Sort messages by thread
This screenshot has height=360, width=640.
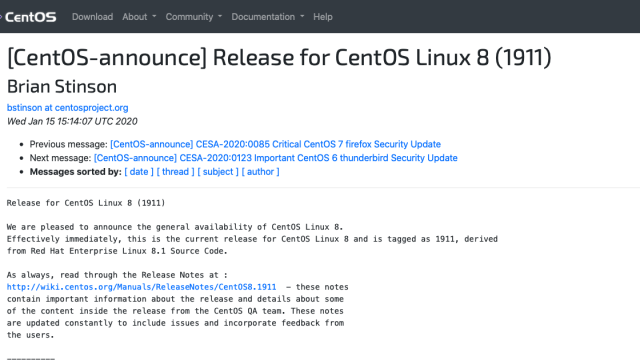tap(176, 172)
